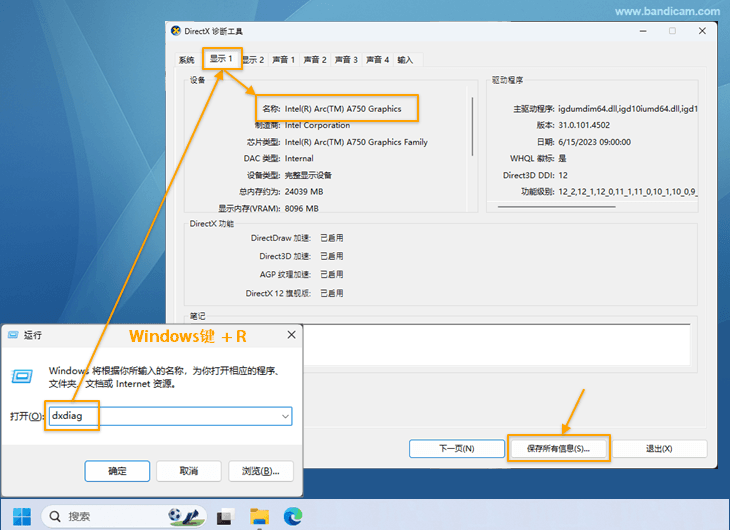Click 取消 in the Run dialog
Screen dimensions: 730x530
tap(189, 471)
